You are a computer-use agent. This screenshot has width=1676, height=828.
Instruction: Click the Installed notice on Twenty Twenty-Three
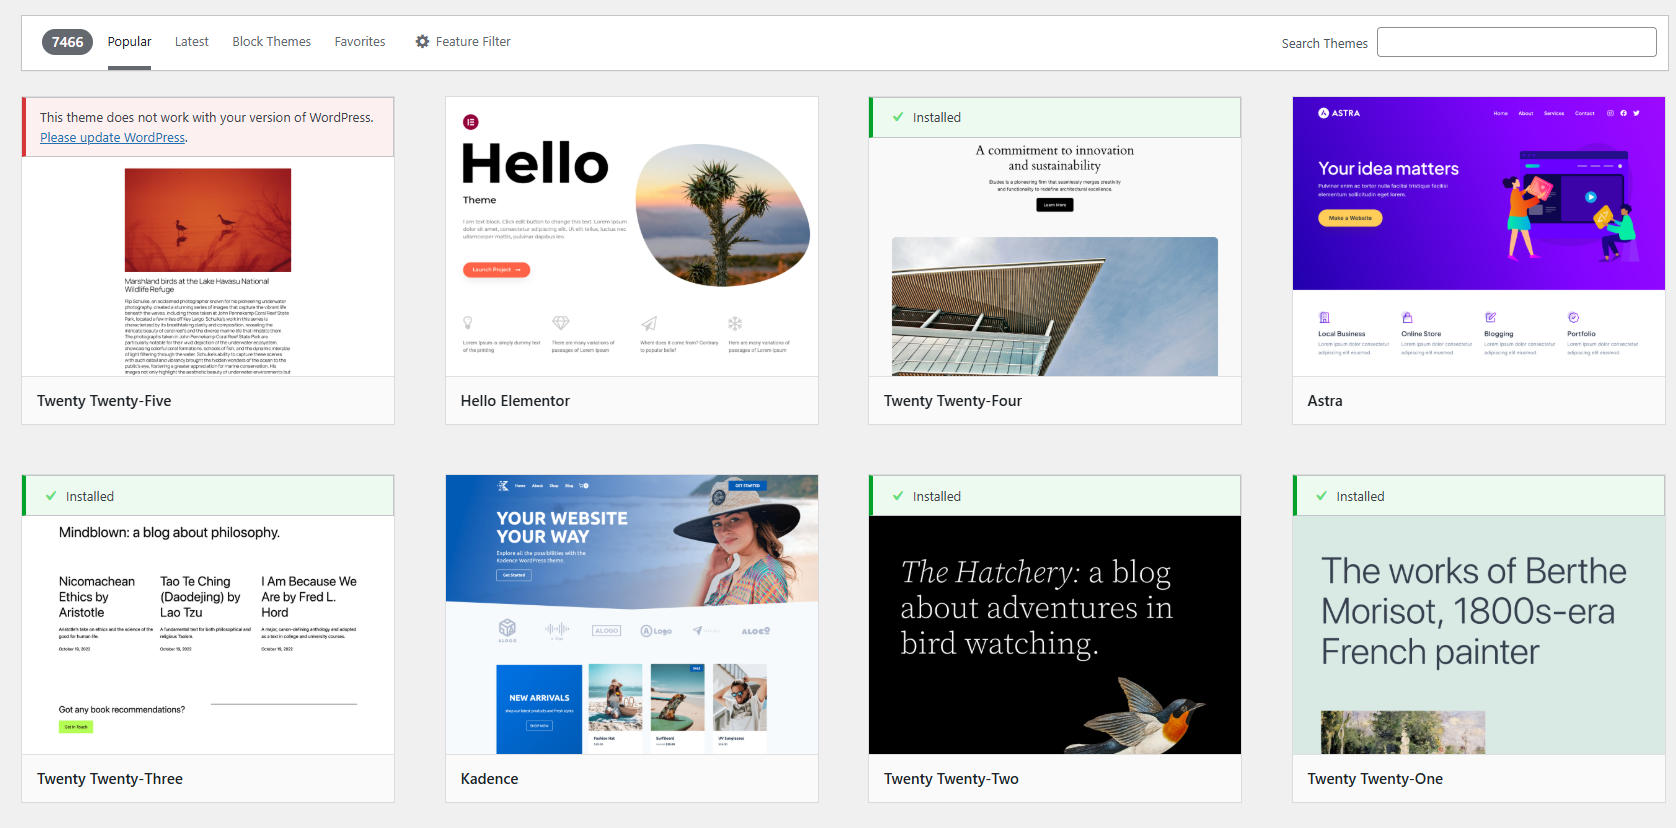(x=208, y=496)
